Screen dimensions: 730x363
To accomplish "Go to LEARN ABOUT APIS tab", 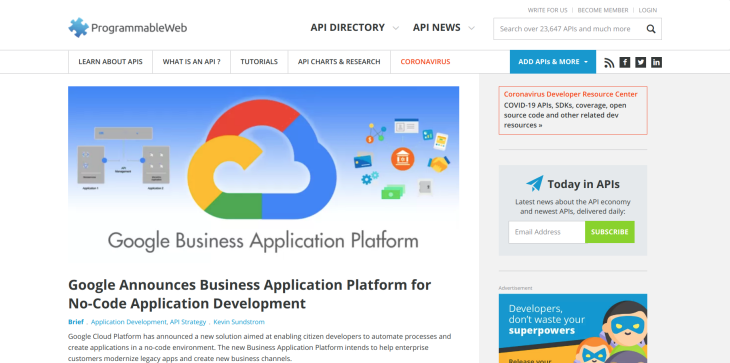I will (110, 62).
